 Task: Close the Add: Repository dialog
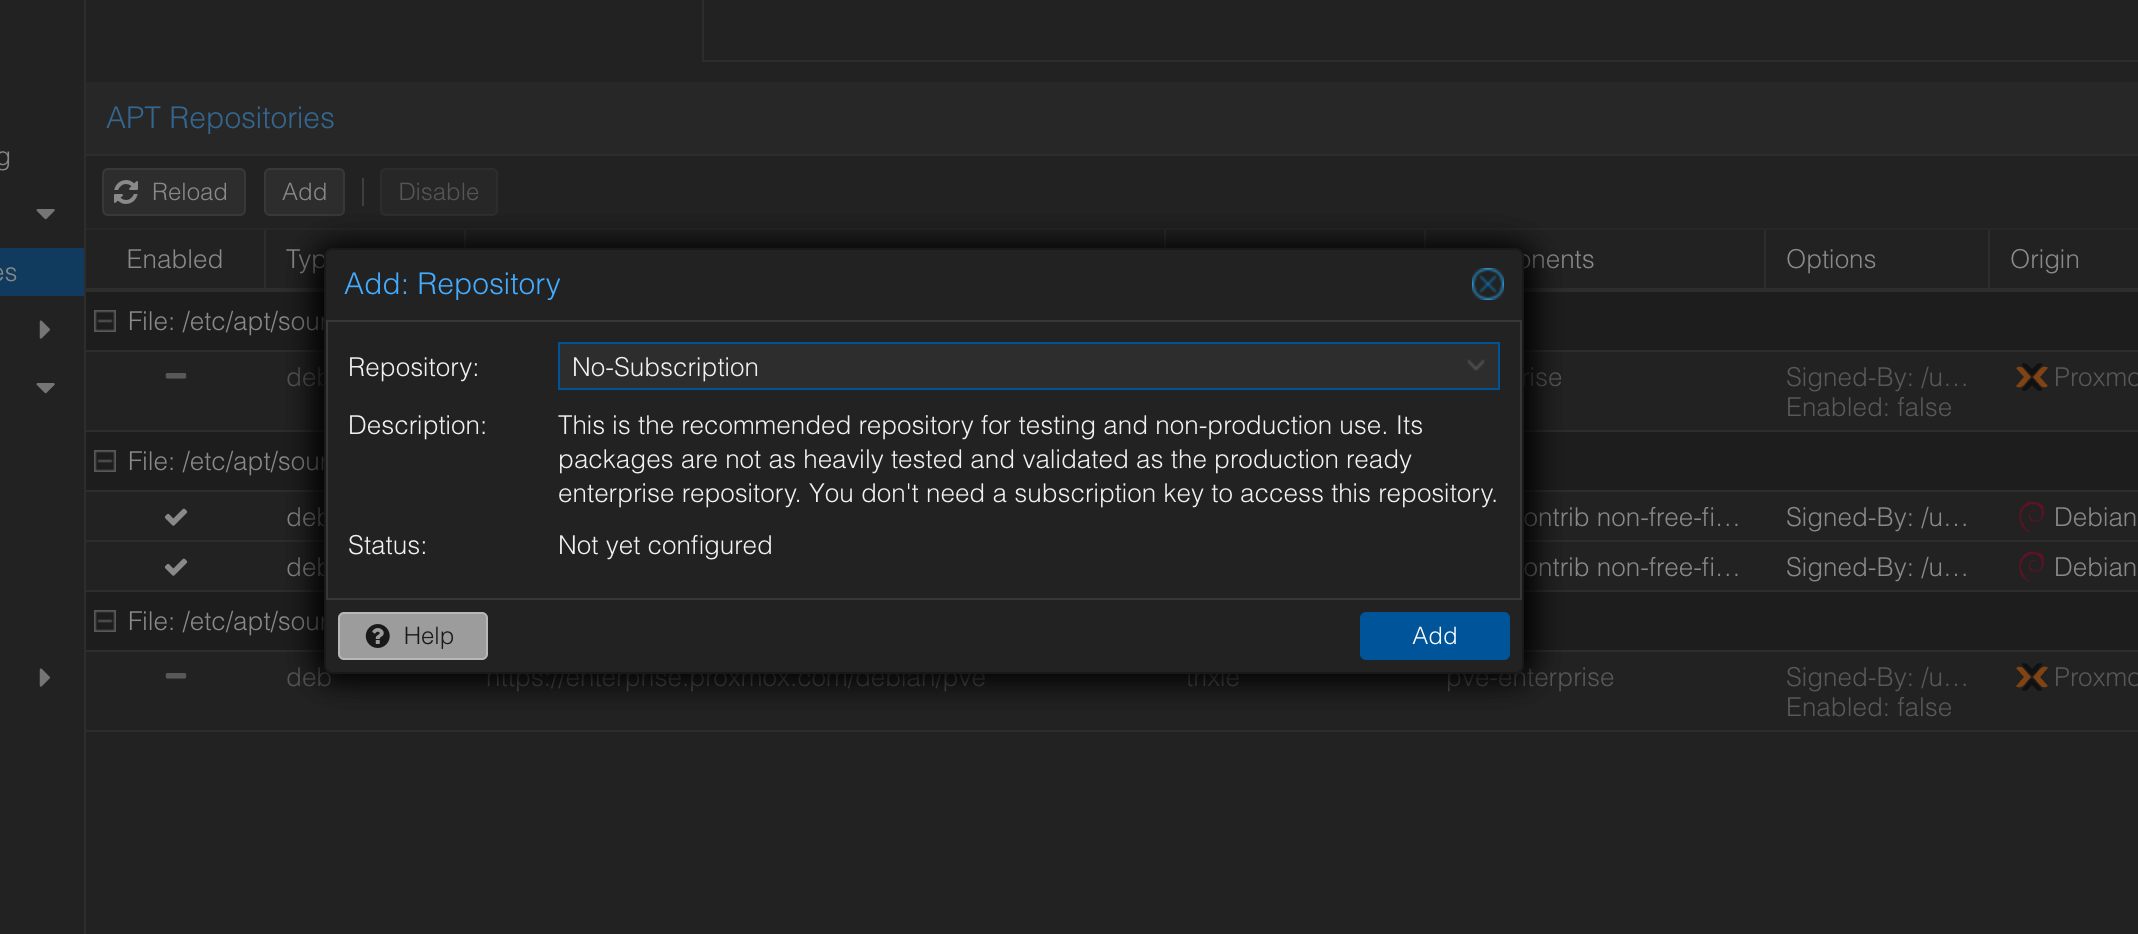[x=1487, y=284]
